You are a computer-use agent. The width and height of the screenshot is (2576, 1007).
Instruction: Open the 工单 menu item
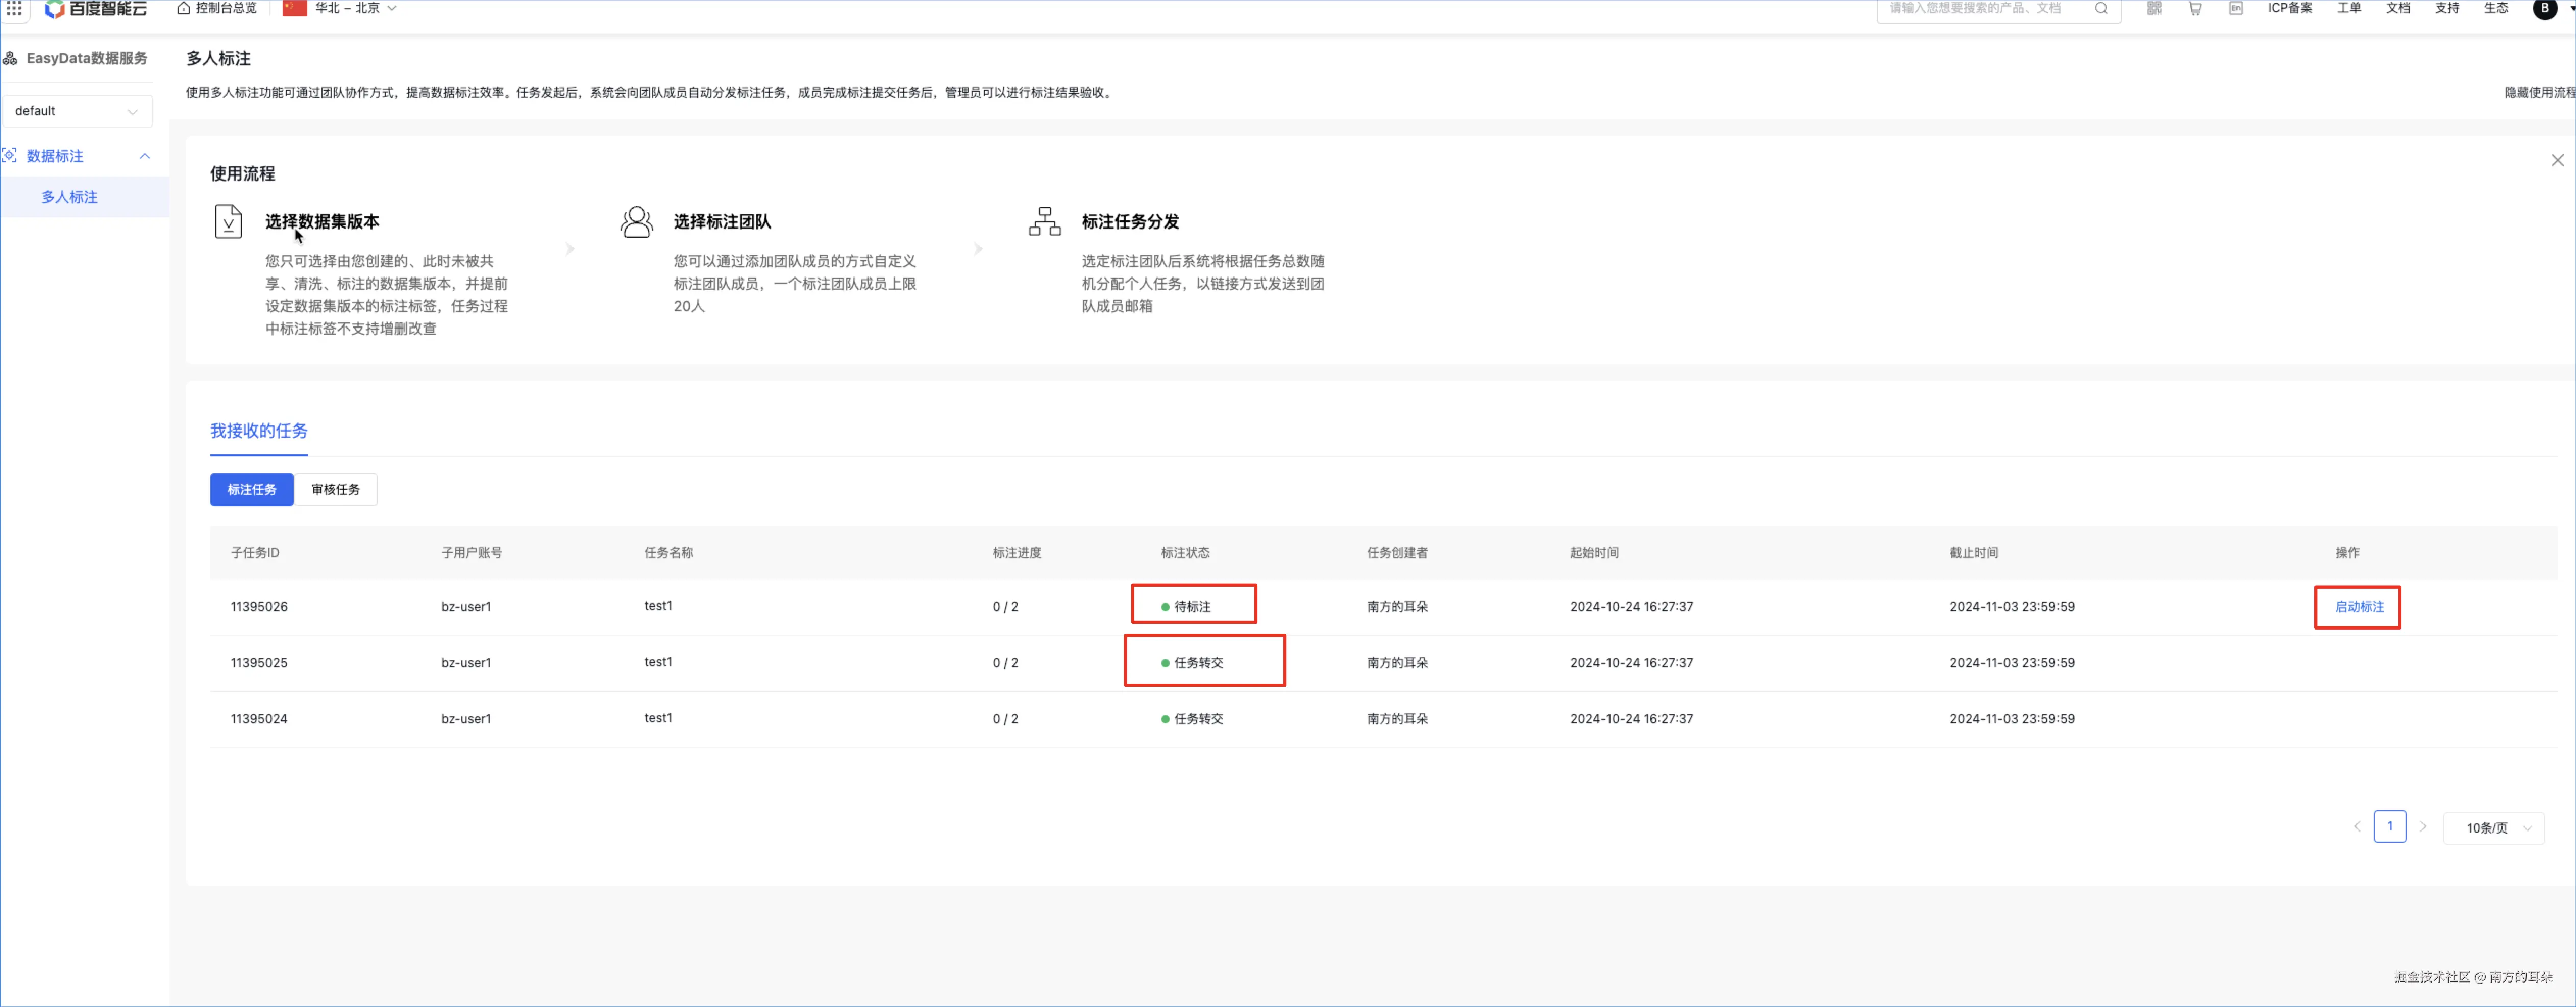point(2349,8)
